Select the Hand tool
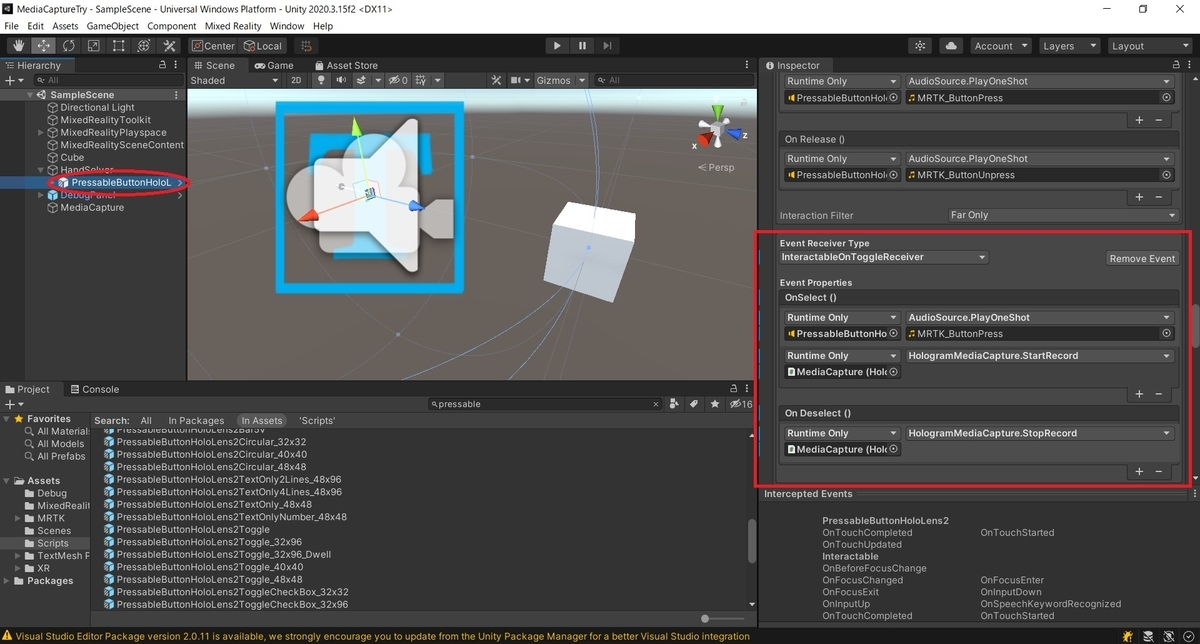This screenshot has width=1200, height=644. (19, 46)
